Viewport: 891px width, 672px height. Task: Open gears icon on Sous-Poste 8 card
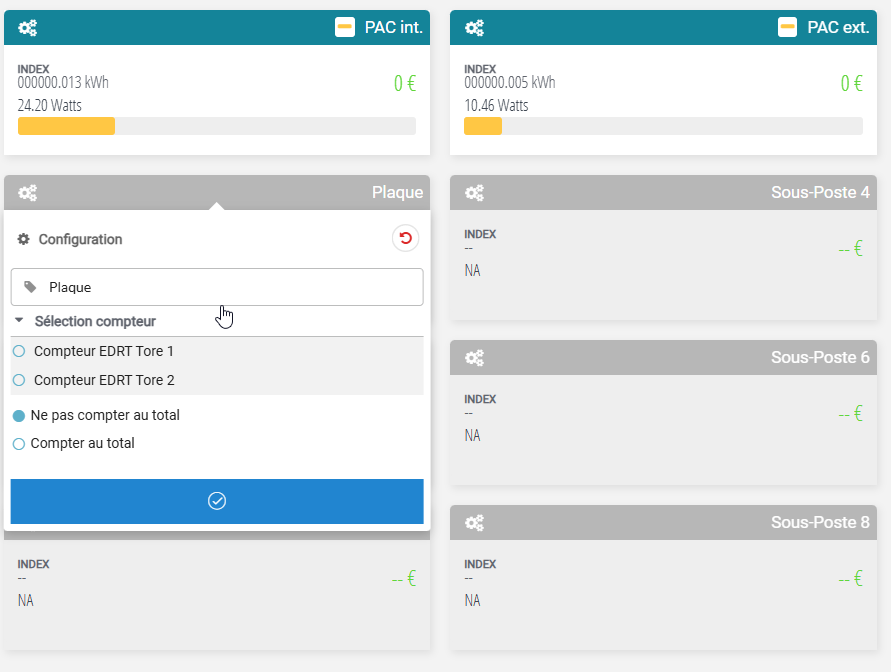coord(475,523)
